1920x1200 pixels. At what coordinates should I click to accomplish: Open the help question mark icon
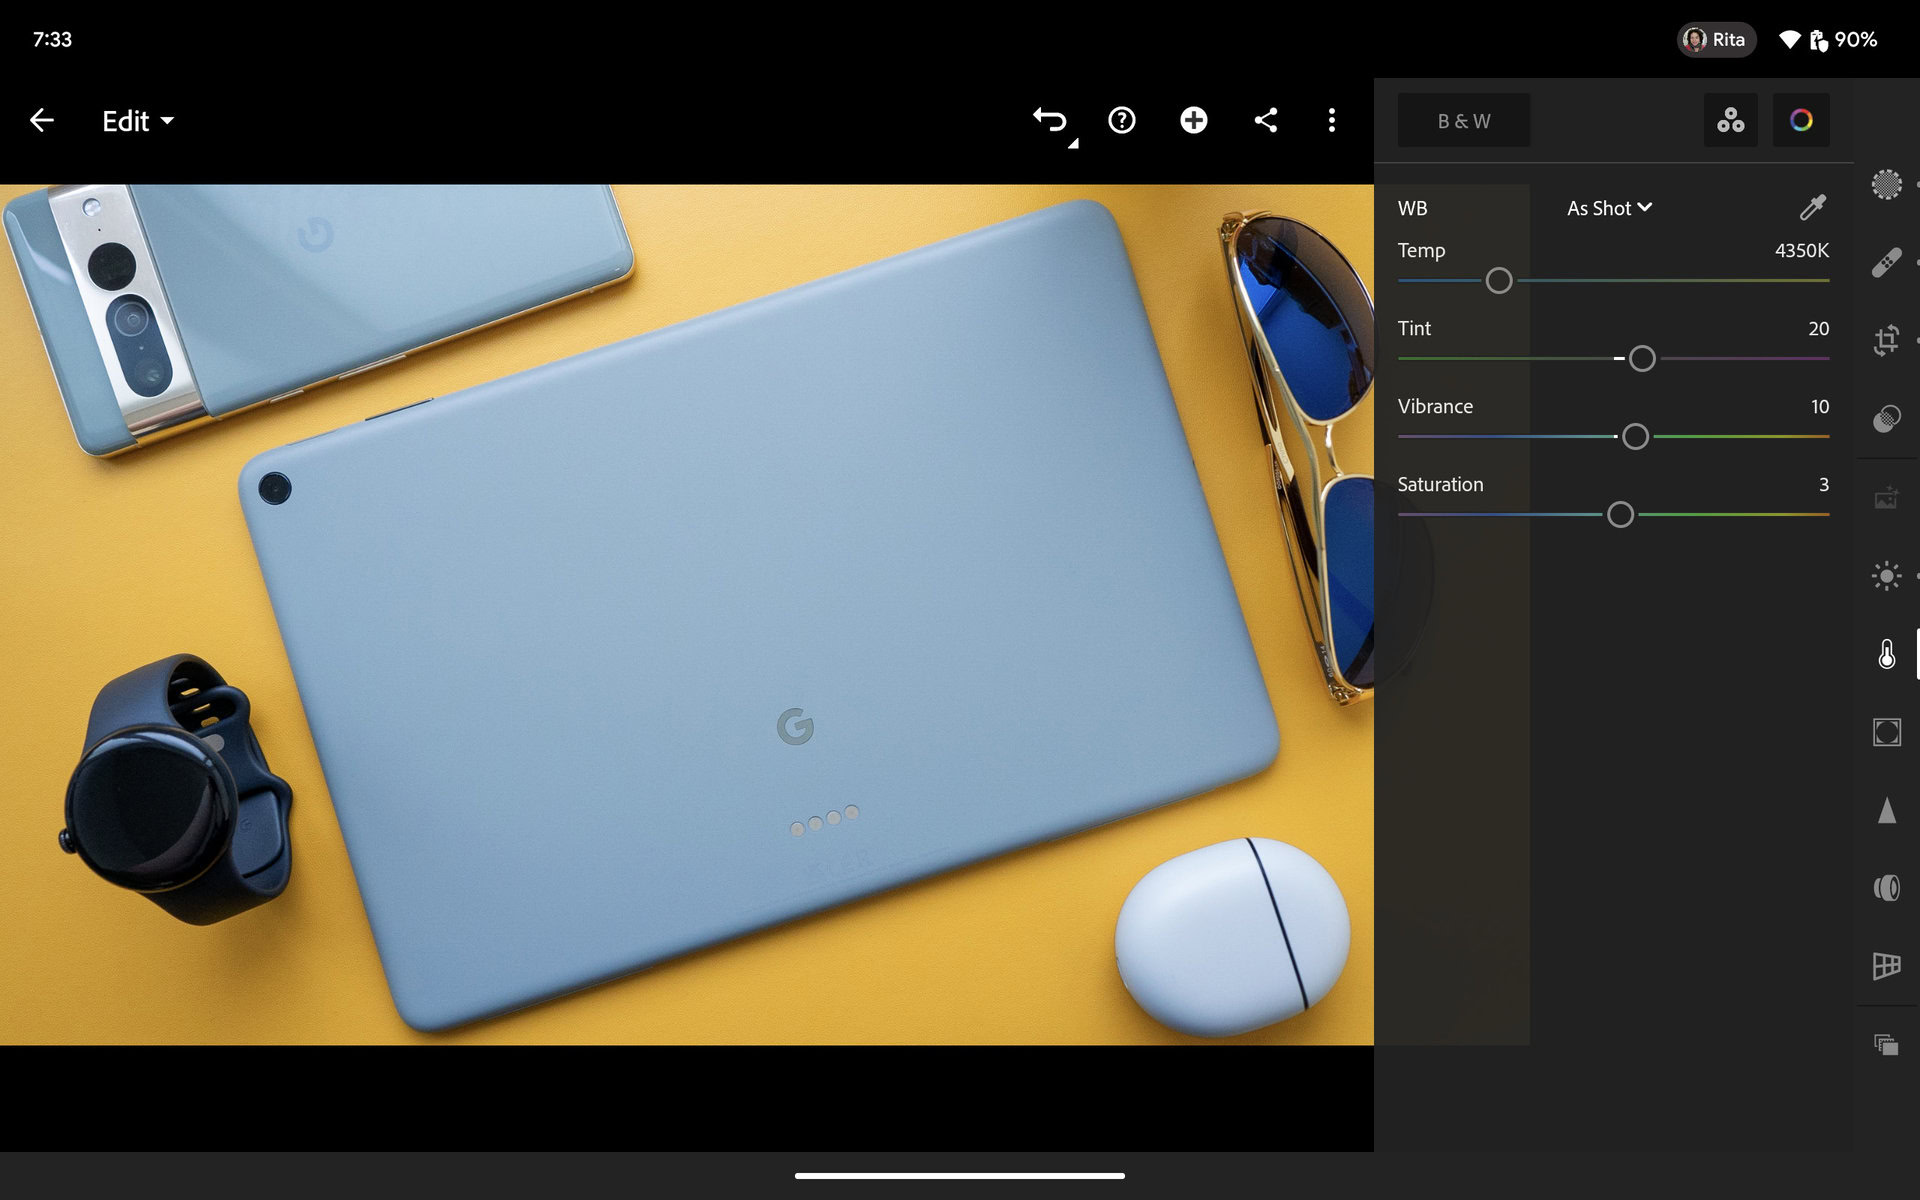tap(1122, 121)
